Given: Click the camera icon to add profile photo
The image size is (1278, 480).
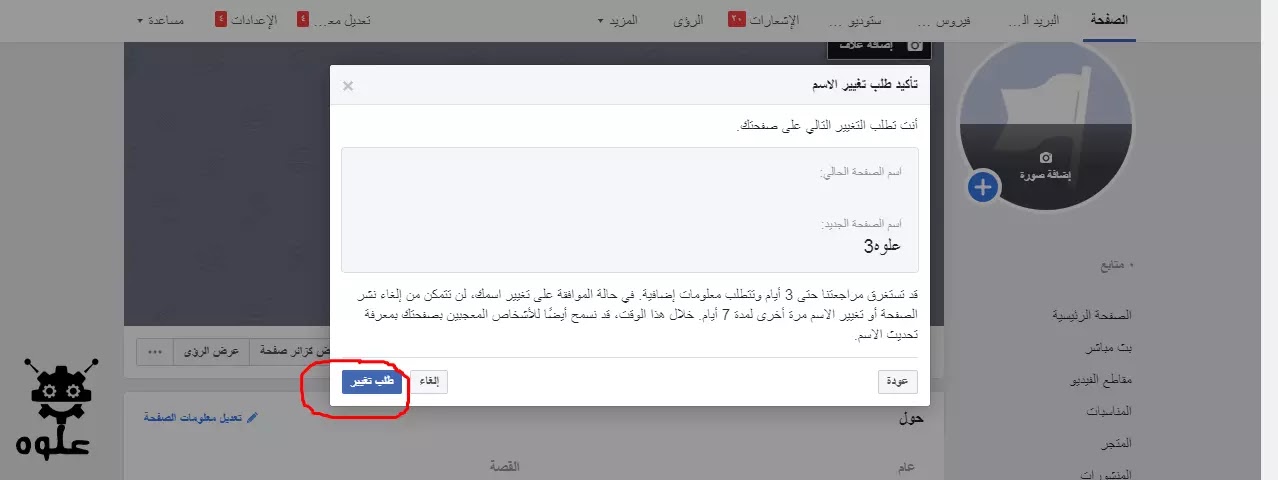Looking at the screenshot, I should pos(1046,158).
